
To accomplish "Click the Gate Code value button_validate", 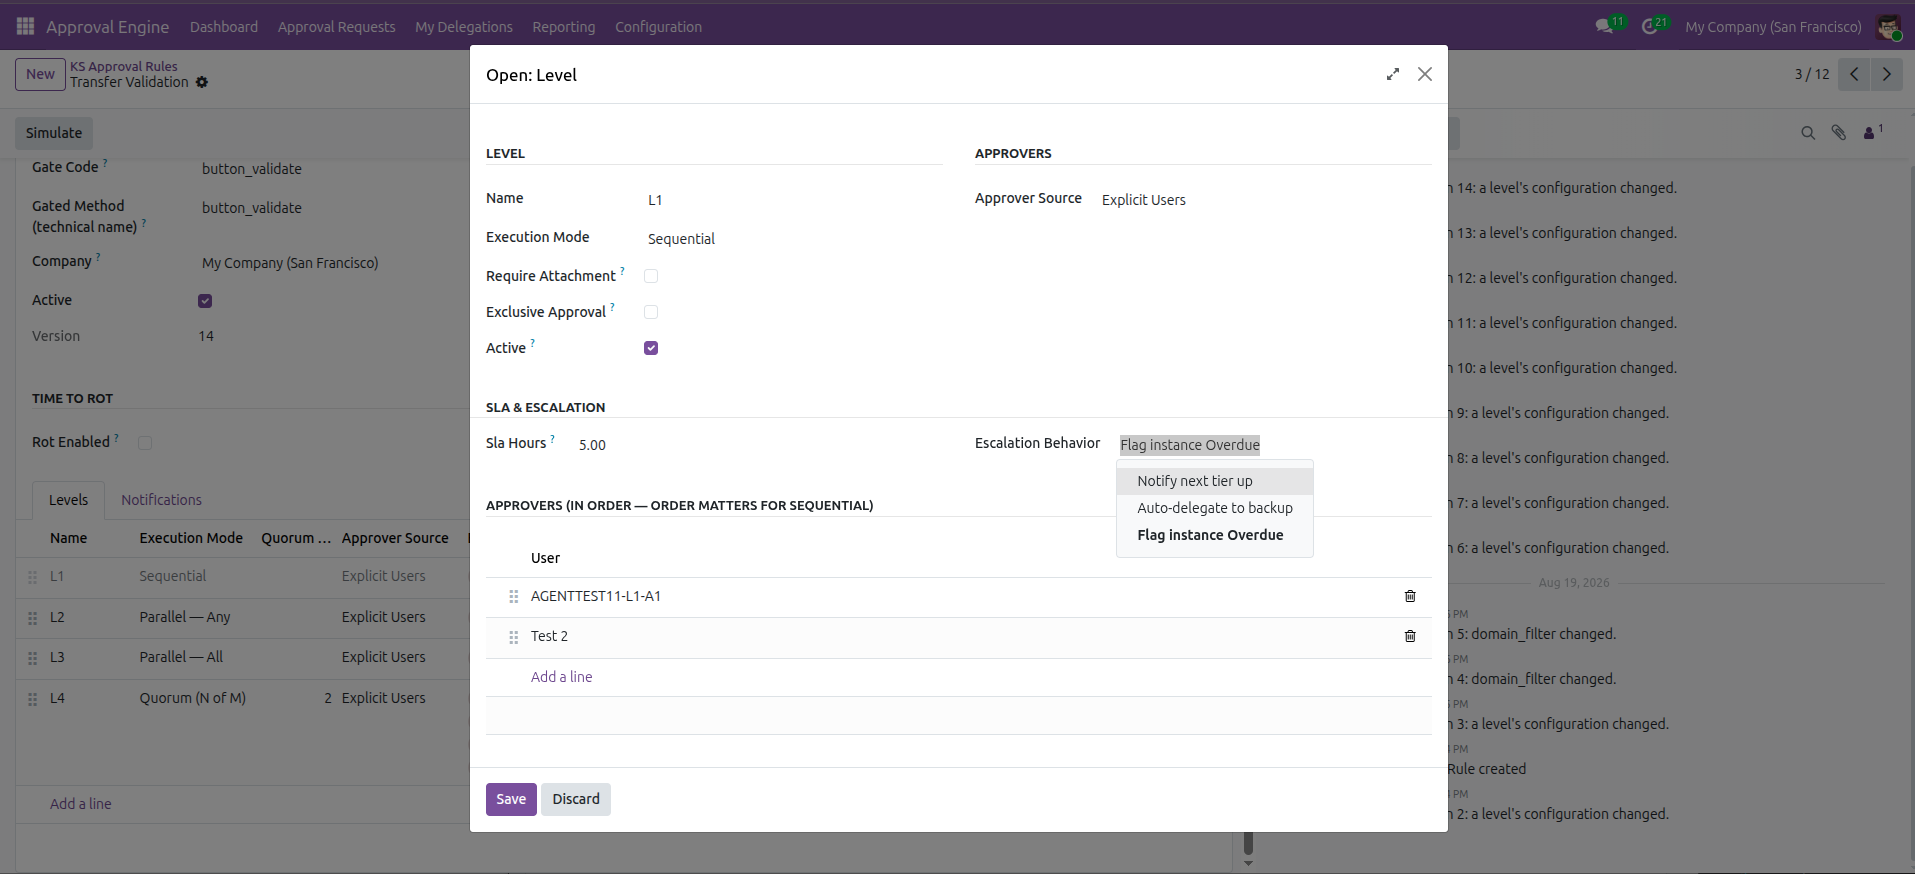I will tap(252, 169).
